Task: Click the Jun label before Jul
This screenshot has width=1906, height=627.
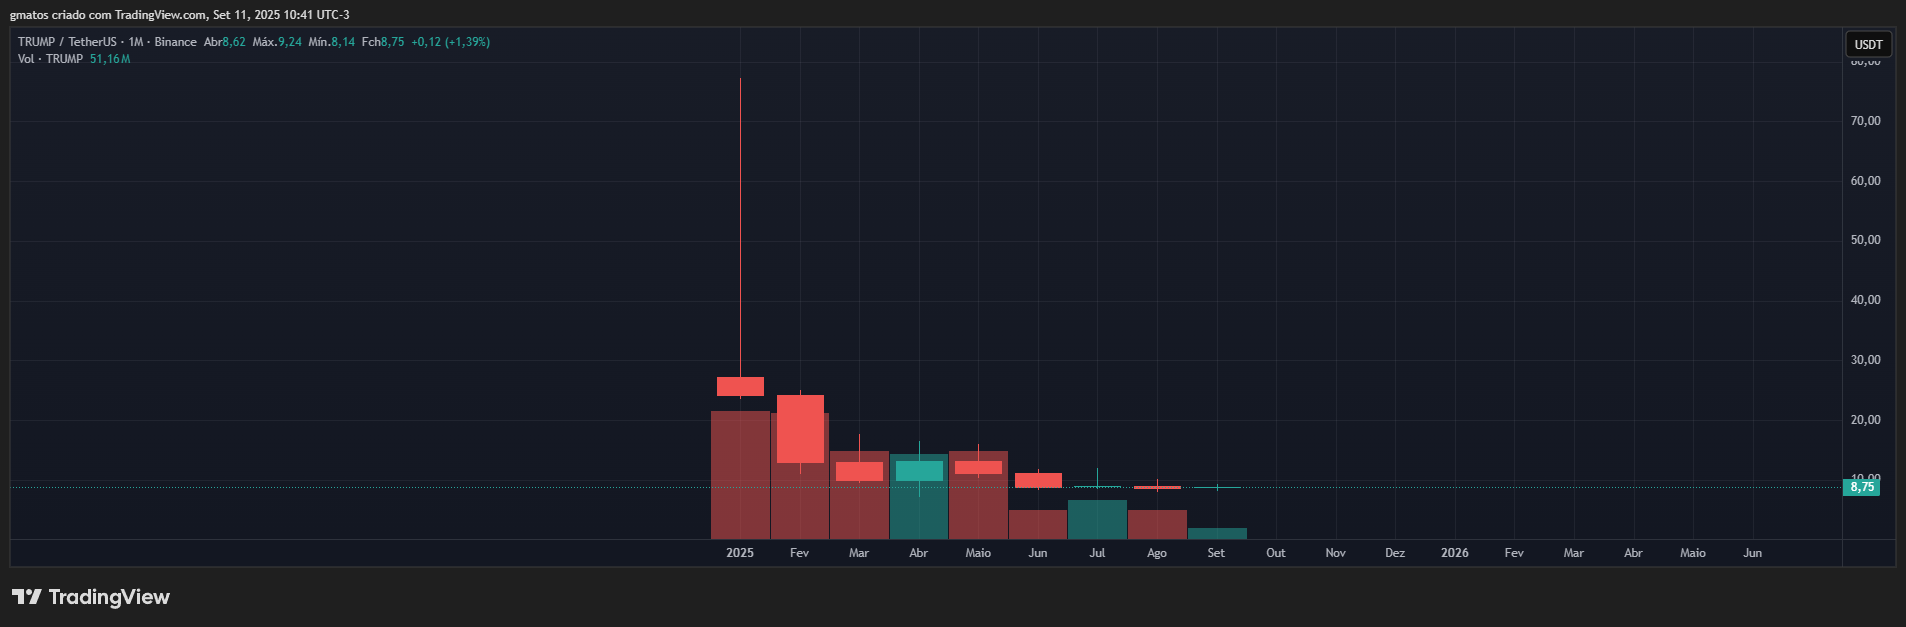Action: point(1038,553)
